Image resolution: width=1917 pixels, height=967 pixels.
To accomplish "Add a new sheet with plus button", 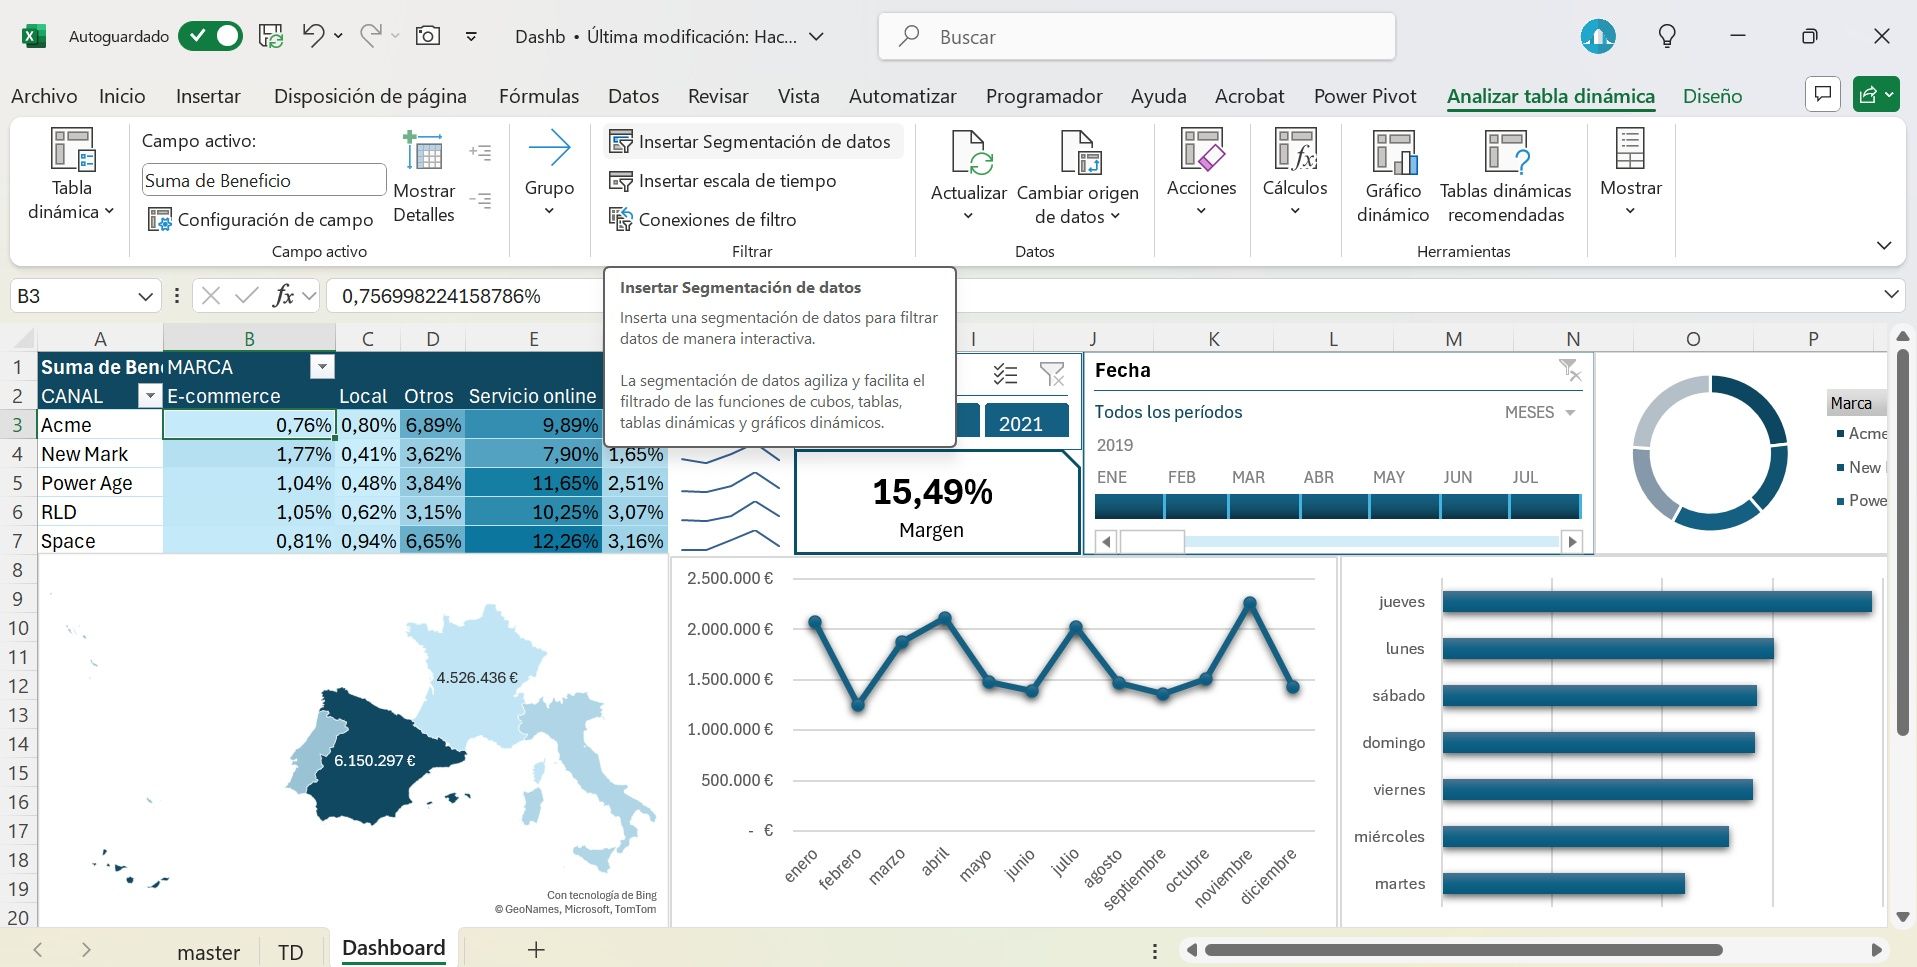I will pos(536,950).
